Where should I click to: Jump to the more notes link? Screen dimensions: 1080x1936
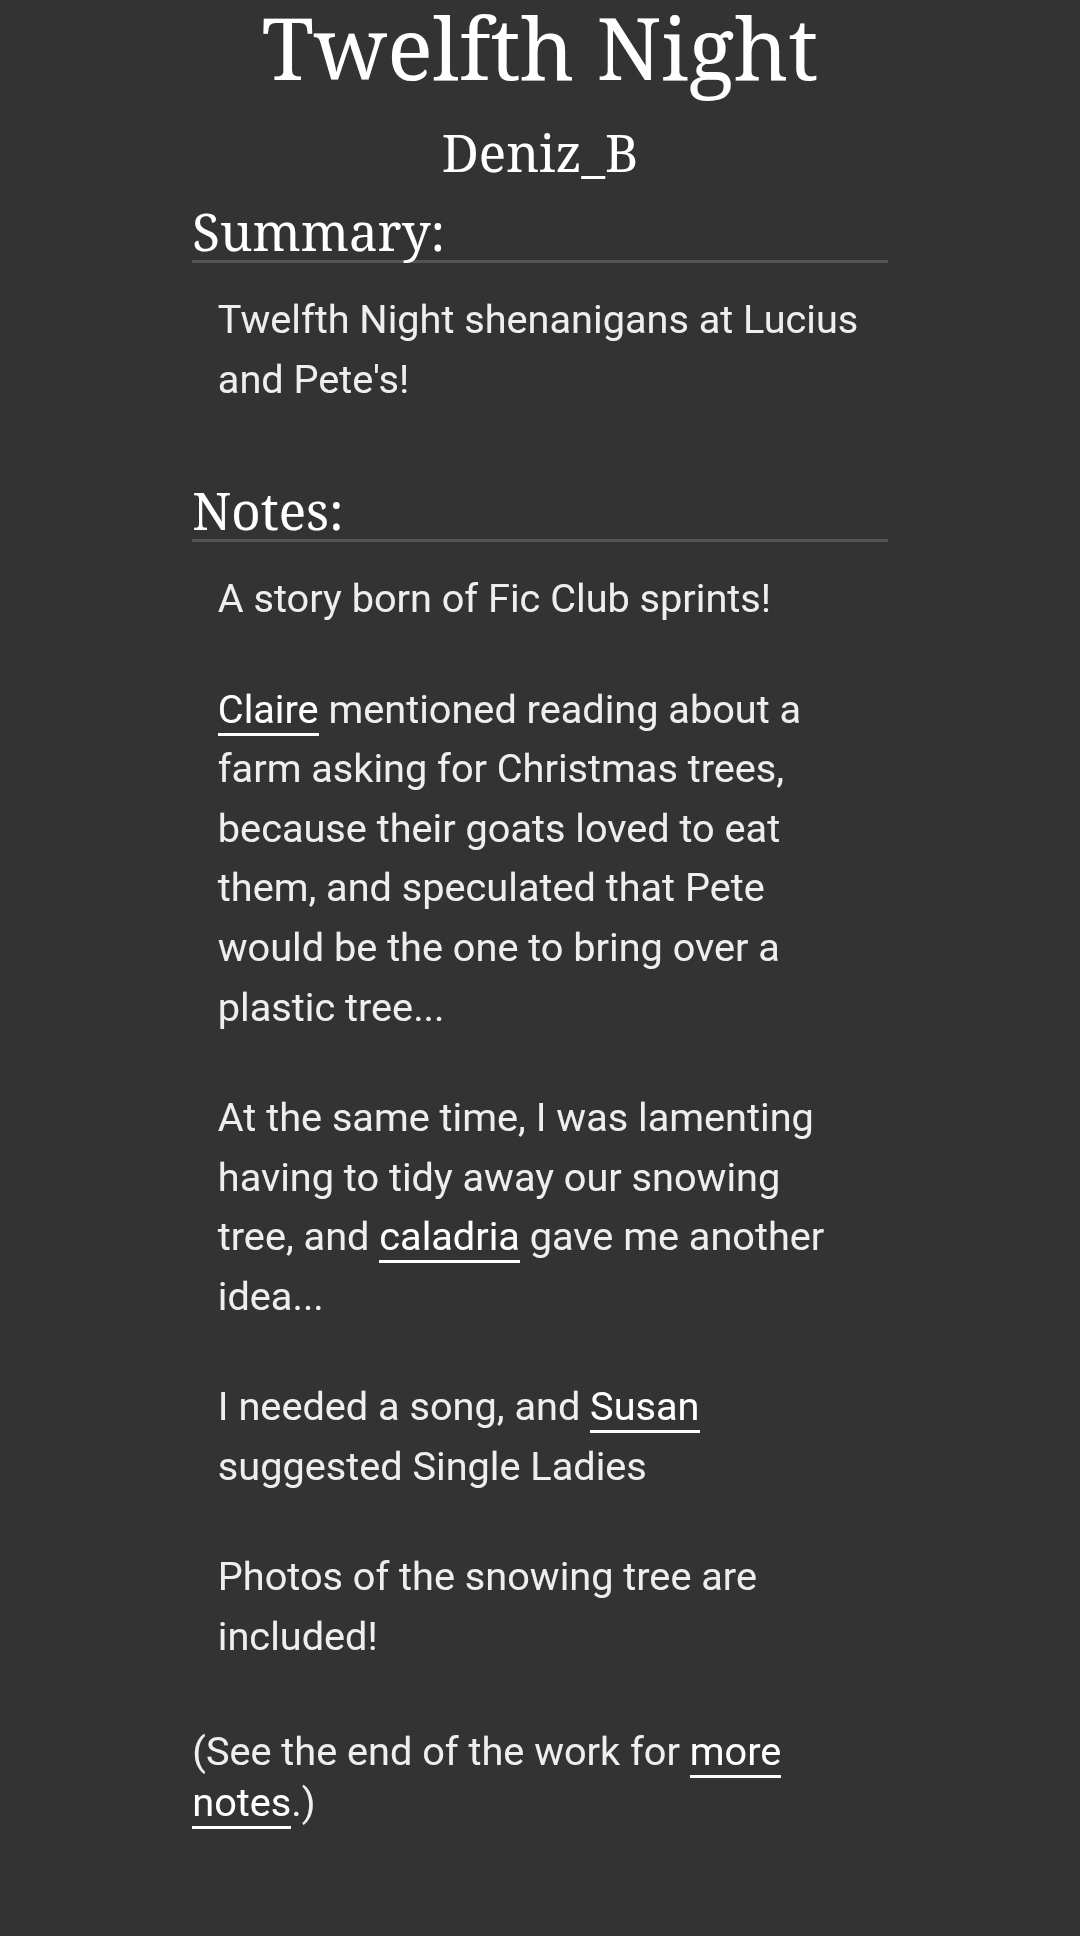pyautogui.click(x=734, y=1752)
